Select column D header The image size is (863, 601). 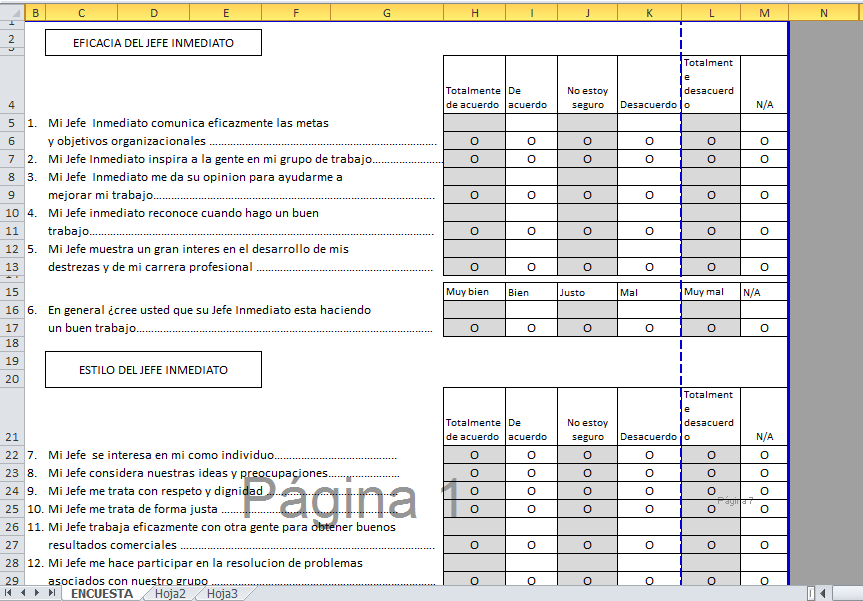154,13
